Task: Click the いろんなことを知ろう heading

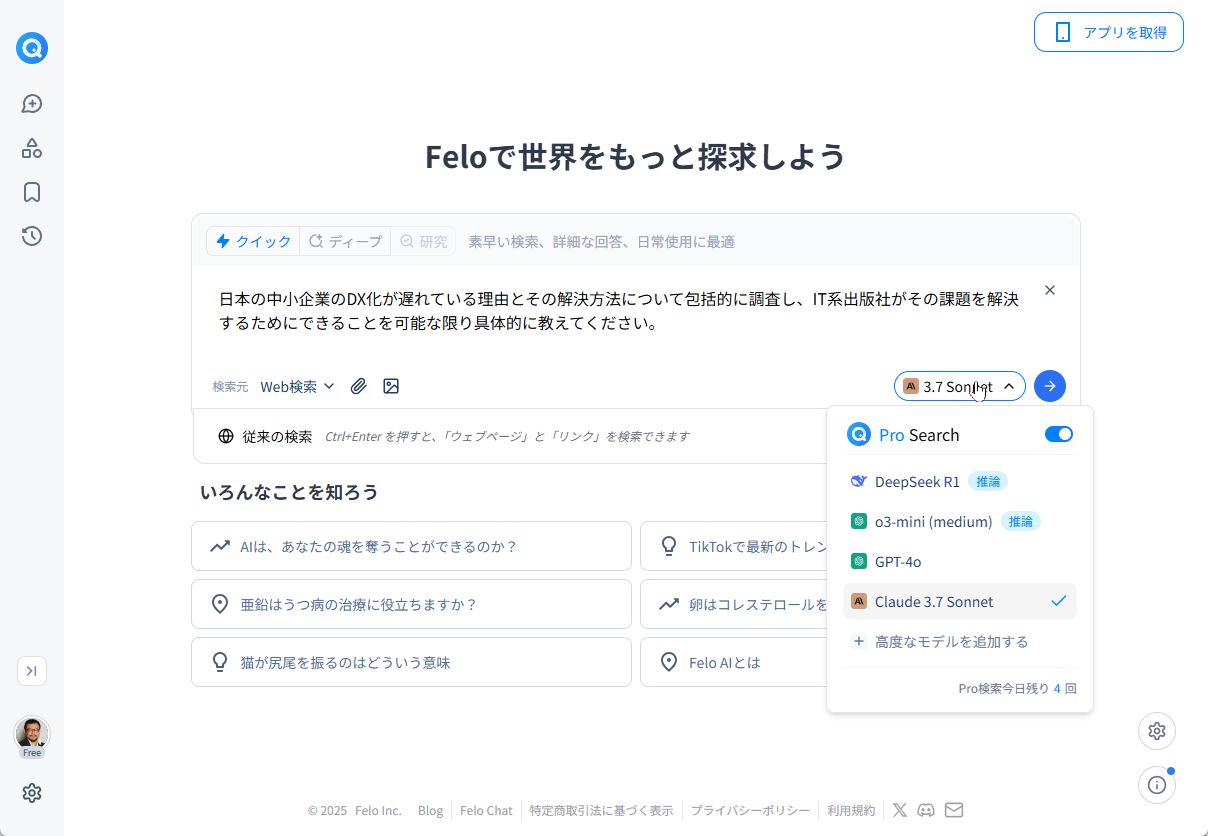Action: 289,492
